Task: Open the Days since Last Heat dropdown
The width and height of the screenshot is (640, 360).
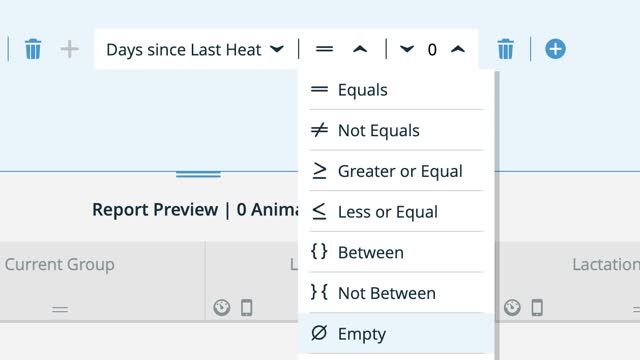Action: click(195, 49)
